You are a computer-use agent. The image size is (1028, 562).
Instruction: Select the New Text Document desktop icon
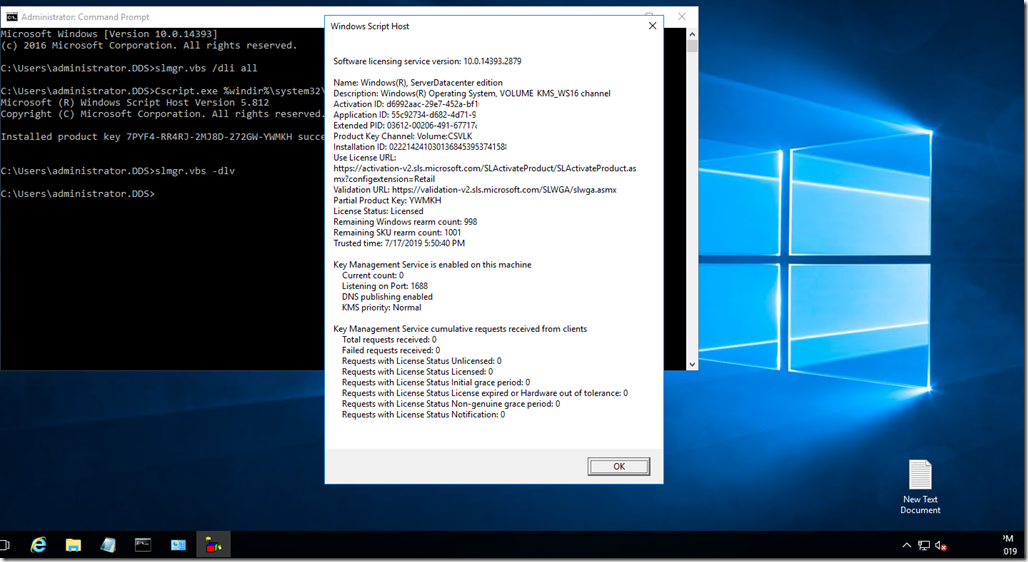click(919, 487)
